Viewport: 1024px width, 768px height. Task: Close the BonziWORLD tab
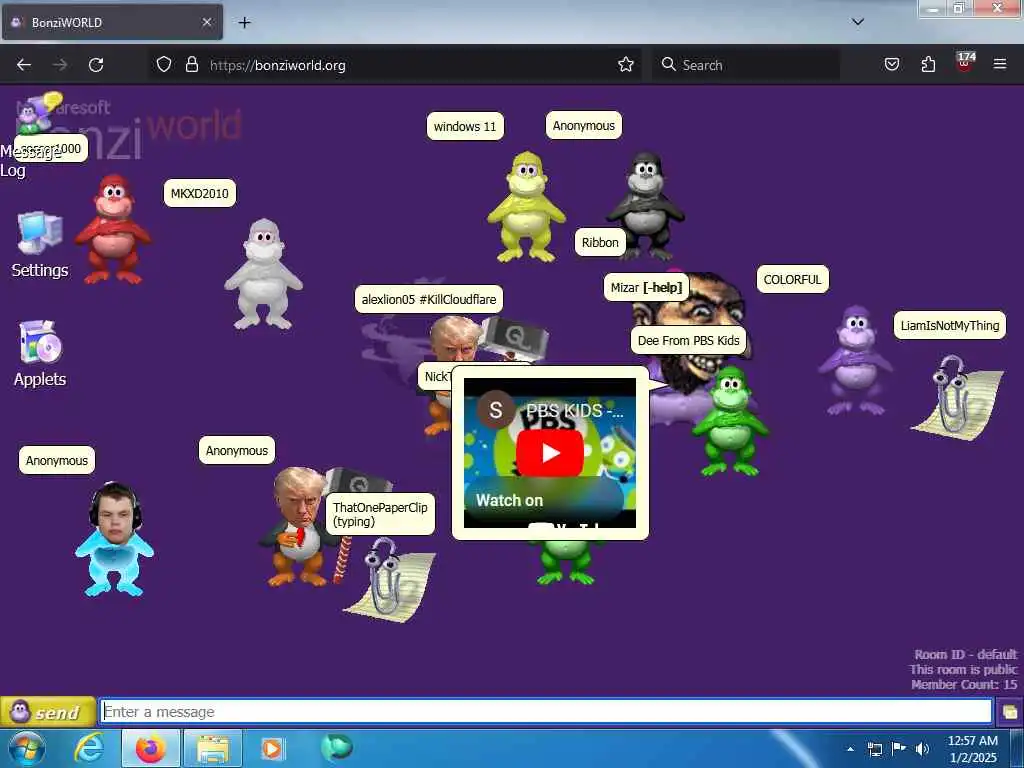click(x=207, y=22)
